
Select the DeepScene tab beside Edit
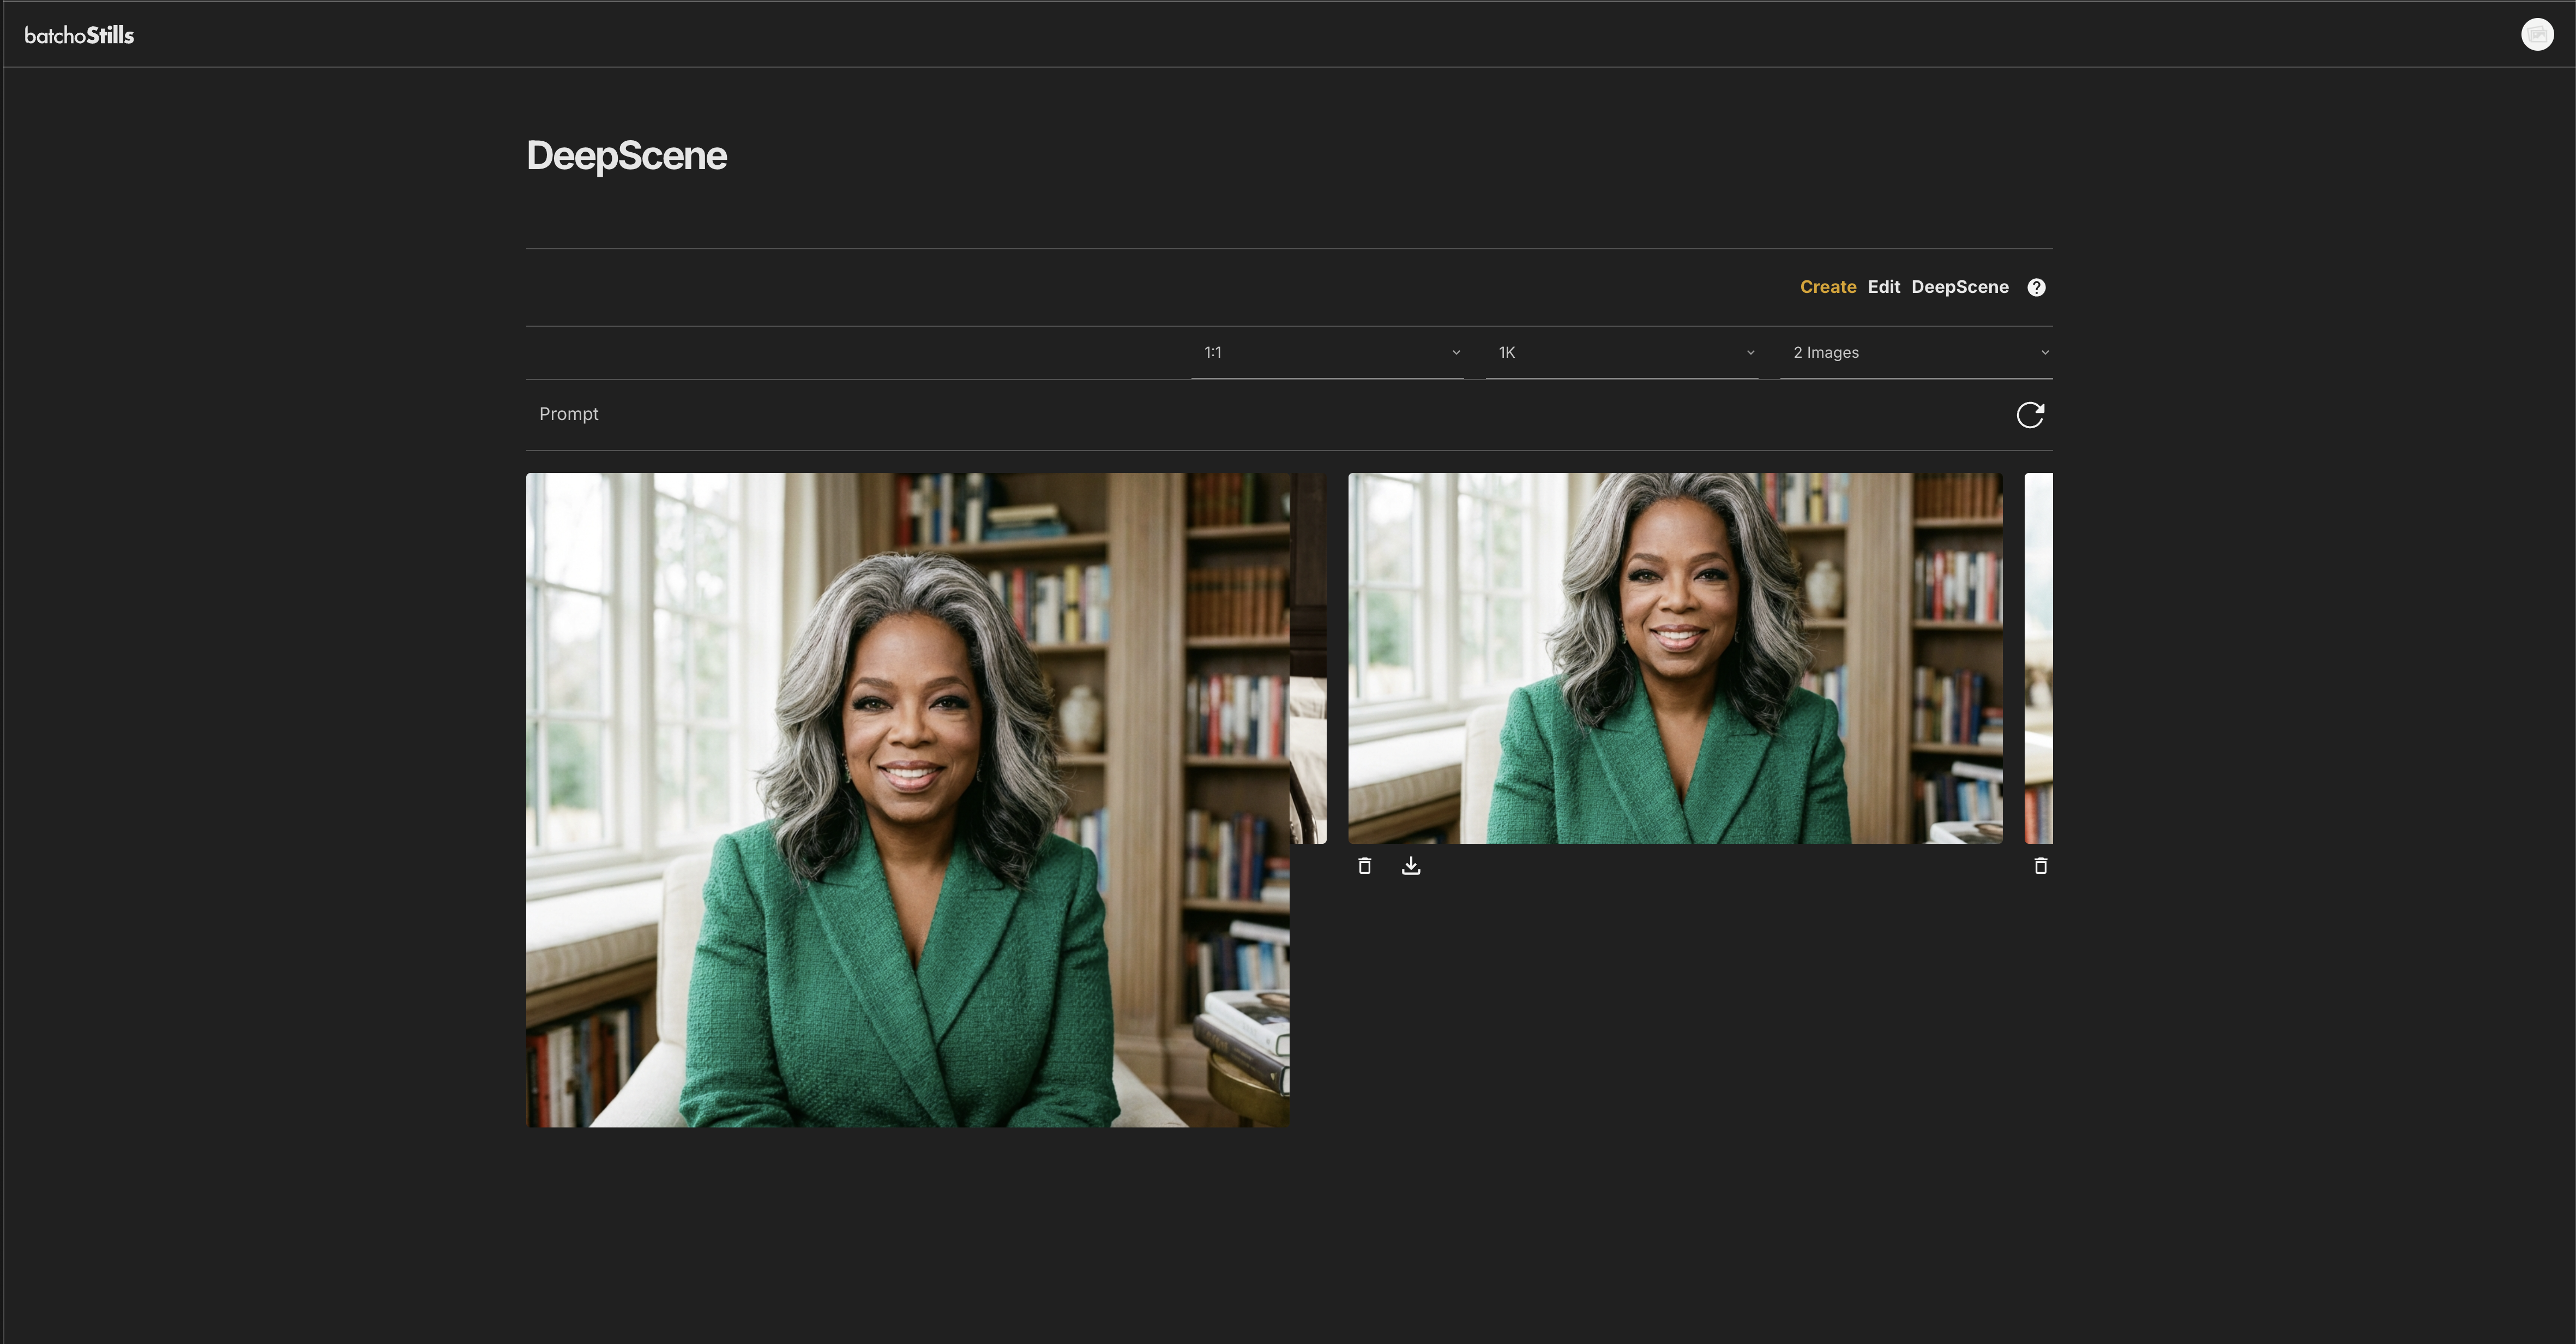pyautogui.click(x=1959, y=287)
